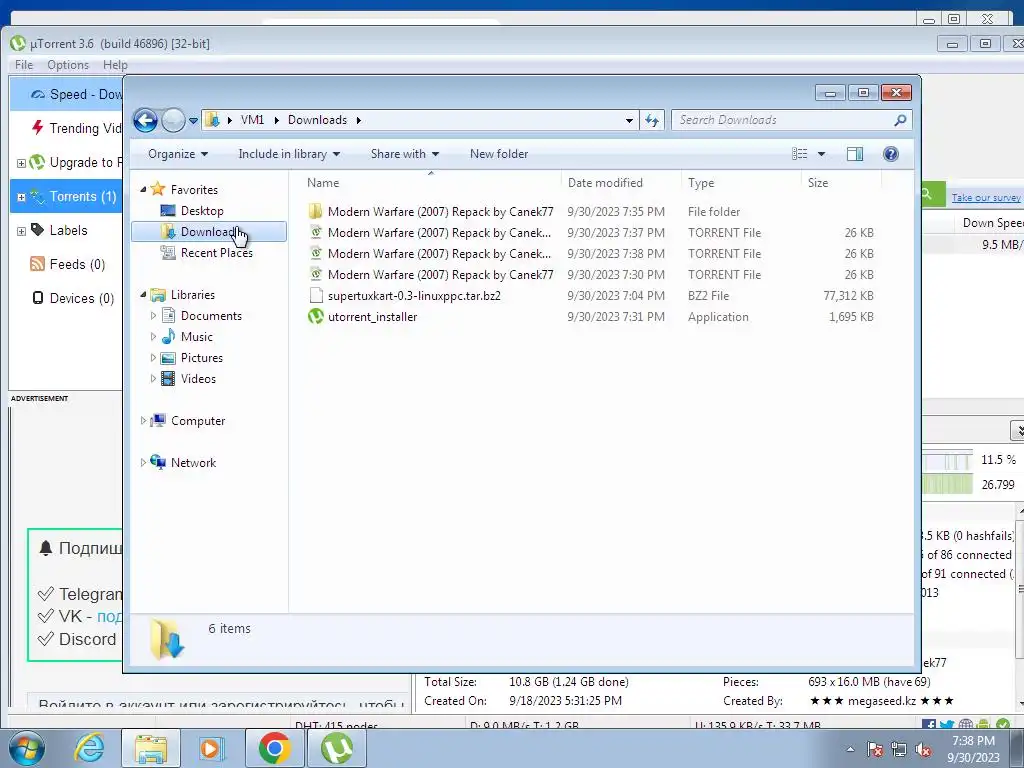Screen dimensions: 1024x768
Task: Launch Internet Explorer from the taskbar
Action: pos(89,748)
